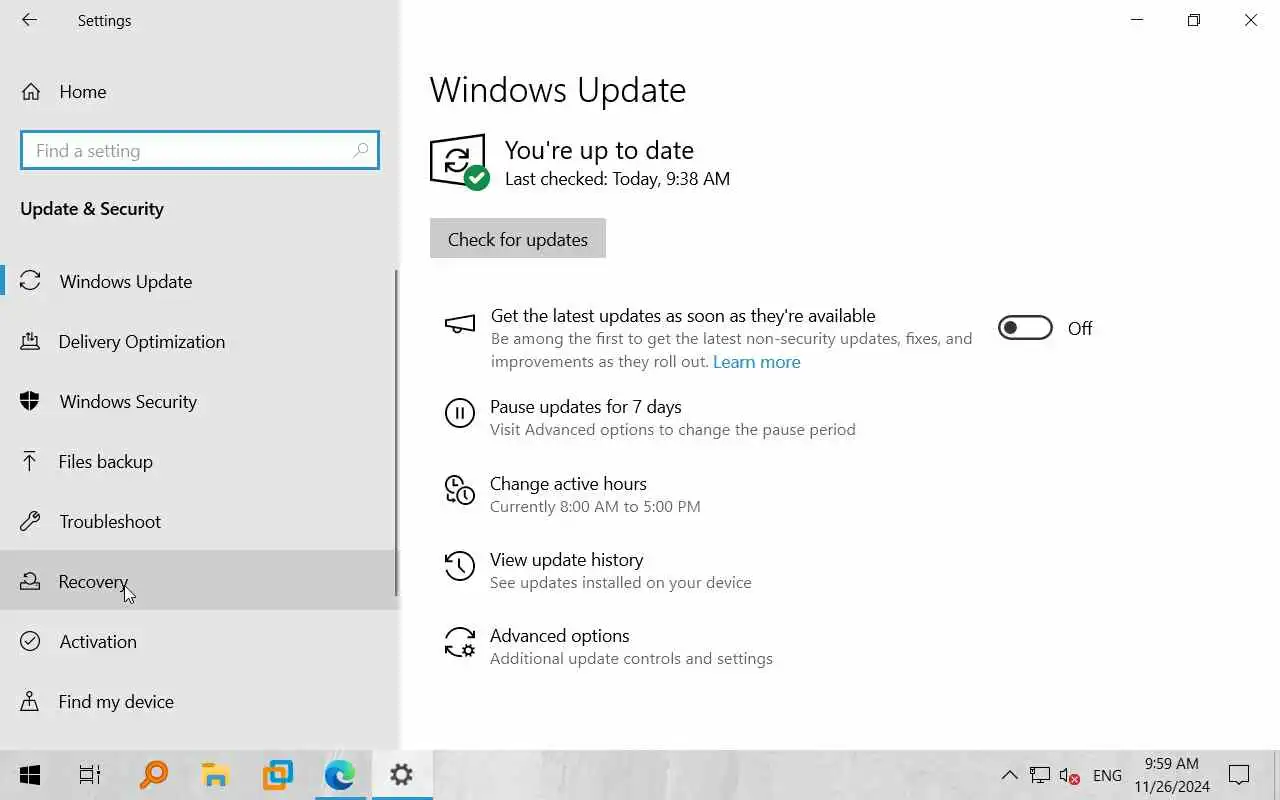Open the Windows Start button

[30, 775]
